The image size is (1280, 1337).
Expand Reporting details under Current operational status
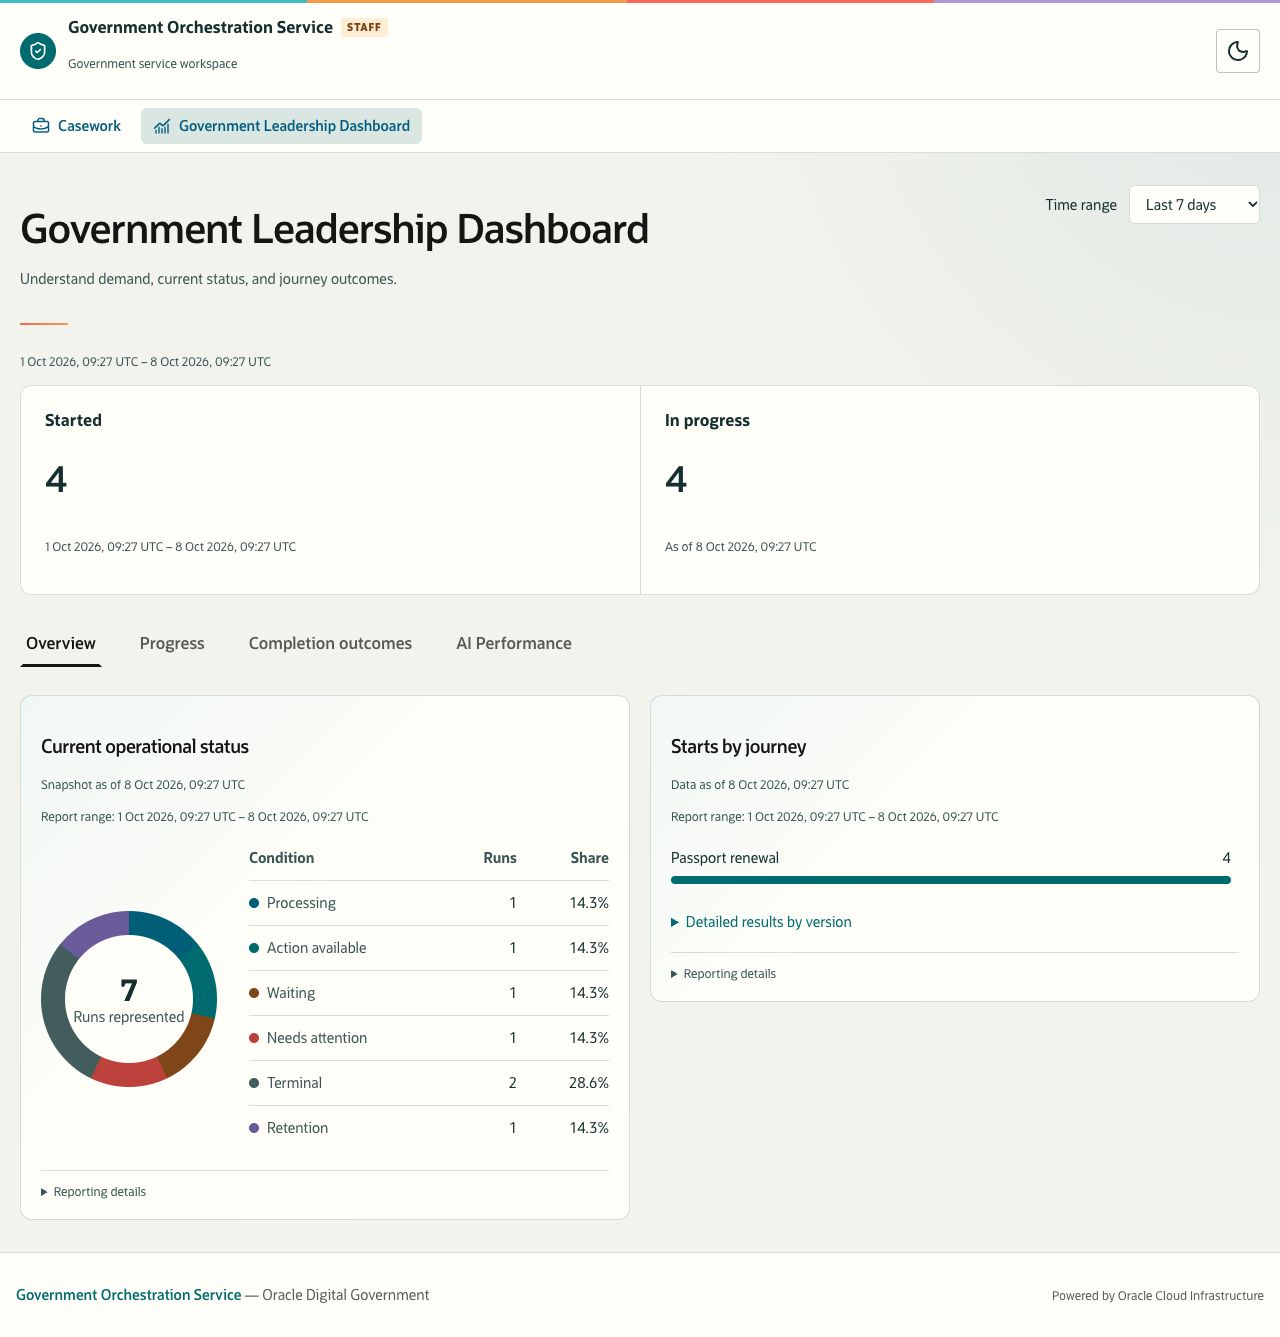click(x=93, y=1192)
